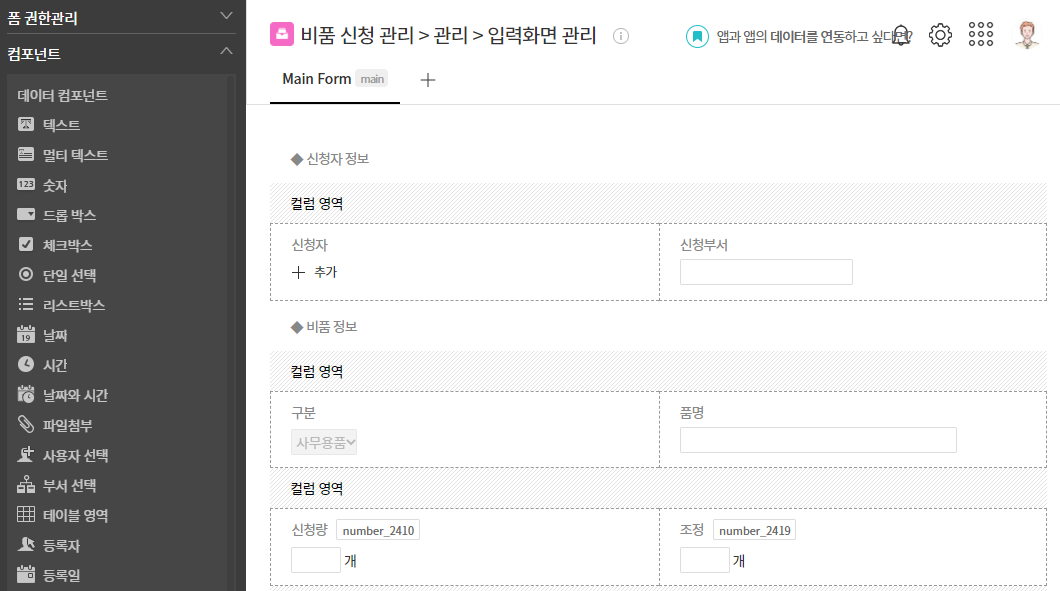Switch to the Main Form tab
The height and width of the screenshot is (591, 1060).
pos(334,79)
